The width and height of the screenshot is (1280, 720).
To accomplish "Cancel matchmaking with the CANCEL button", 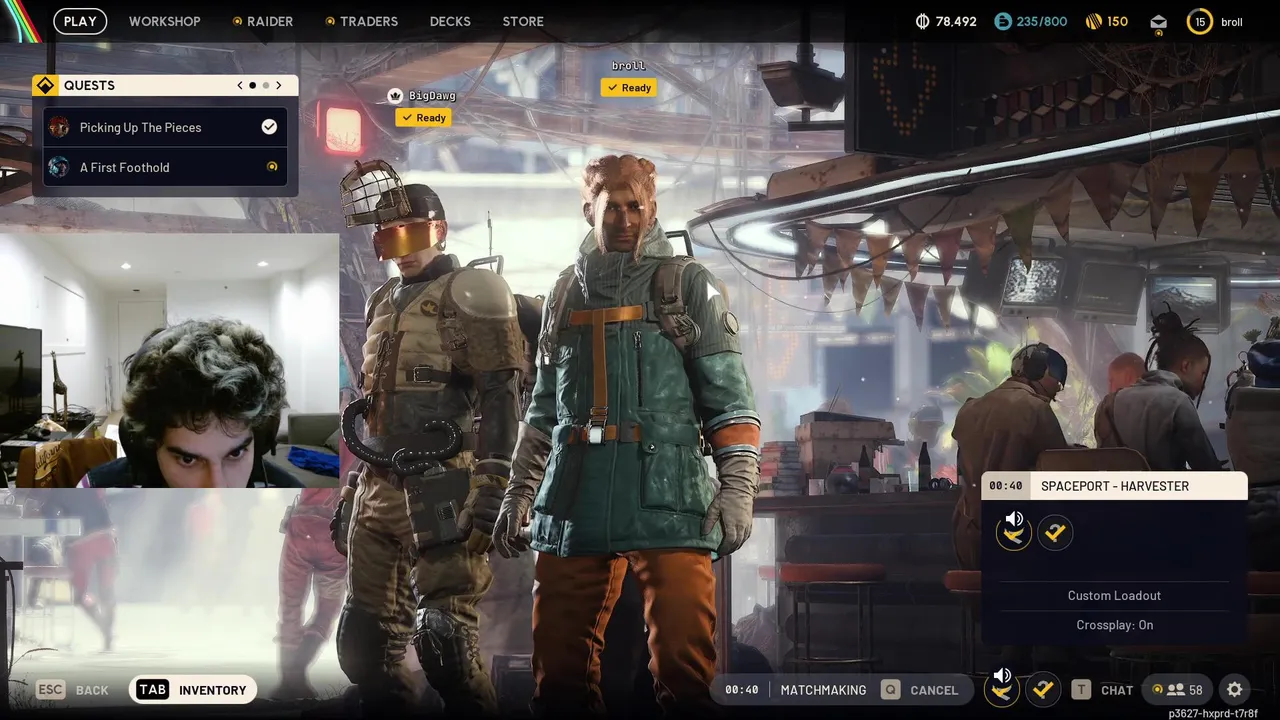I will point(920,690).
